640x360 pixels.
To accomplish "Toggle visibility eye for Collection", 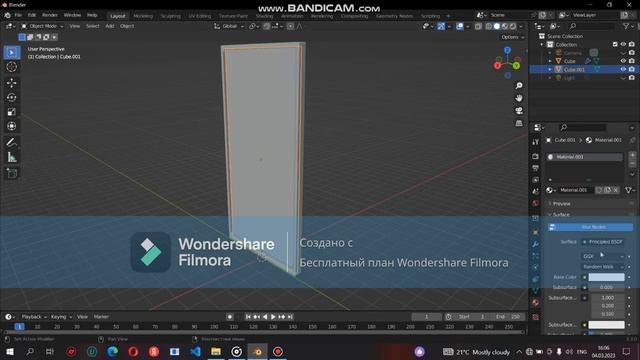I will click(623, 44).
